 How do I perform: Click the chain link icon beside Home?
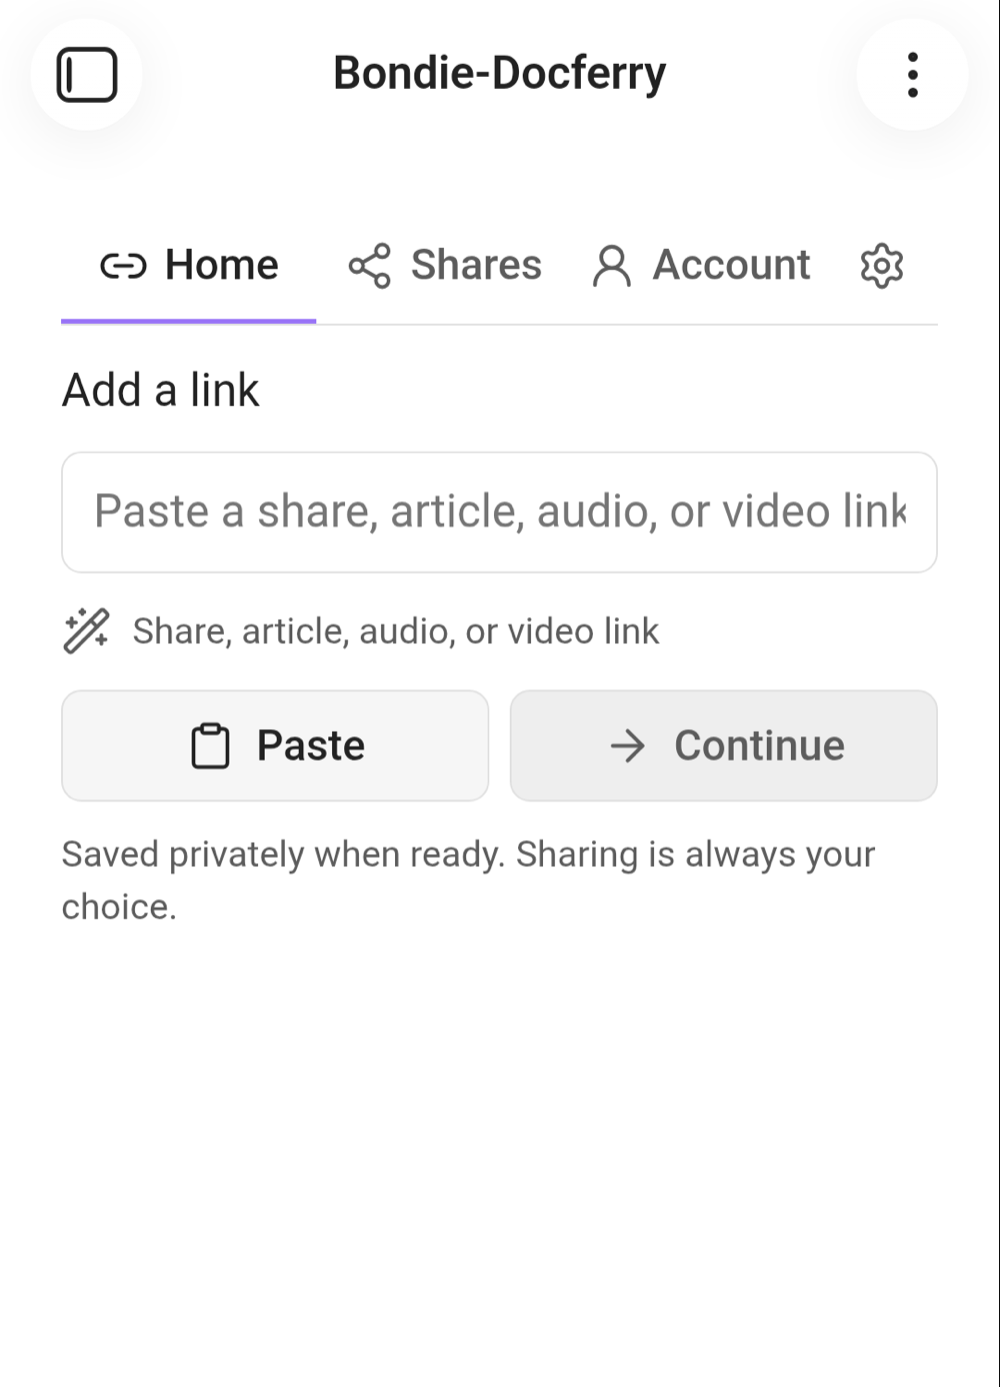(123, 266)
